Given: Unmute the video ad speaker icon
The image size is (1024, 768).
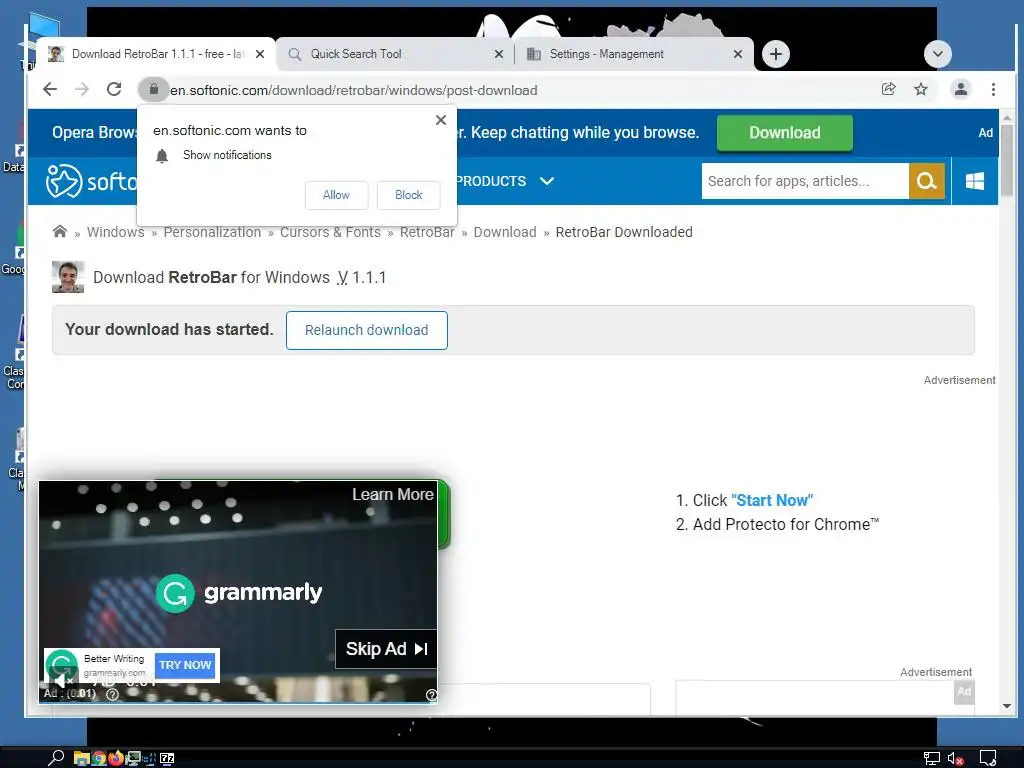Looking at the screenshot, I should (x=63, y=682).
